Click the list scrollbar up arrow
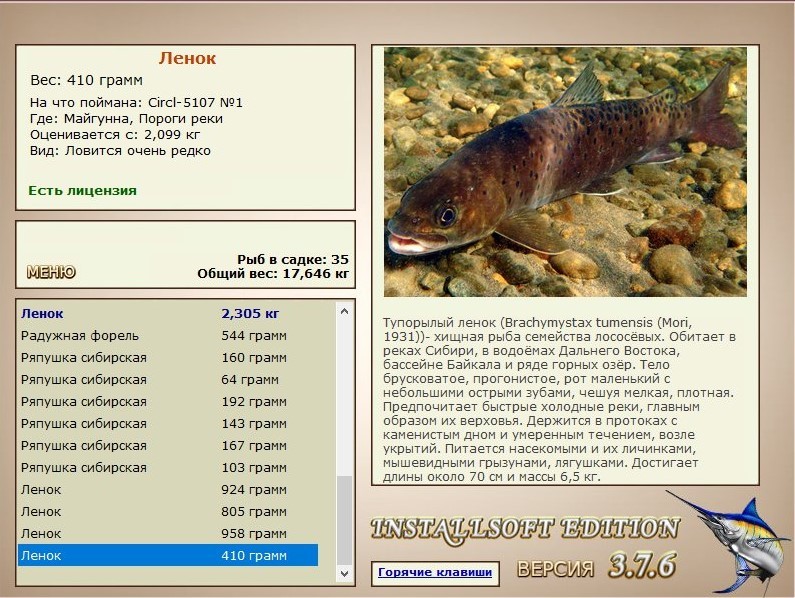The width and height of the screenshot is (795, 598). [344, 311]
